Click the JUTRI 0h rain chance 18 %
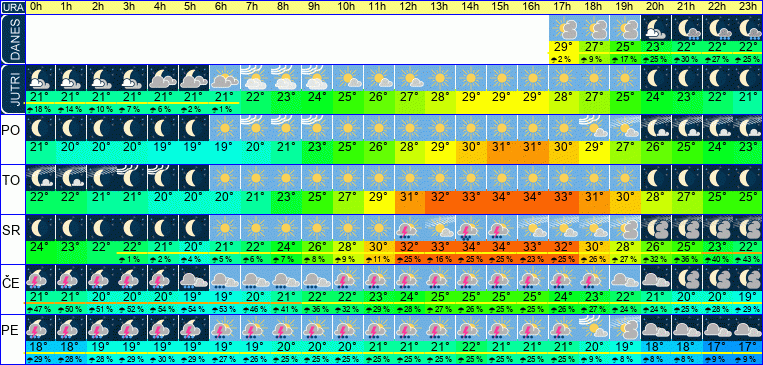The width and height of the screenshot is (763, 365). pyautogui.click(x=40, y=109)
